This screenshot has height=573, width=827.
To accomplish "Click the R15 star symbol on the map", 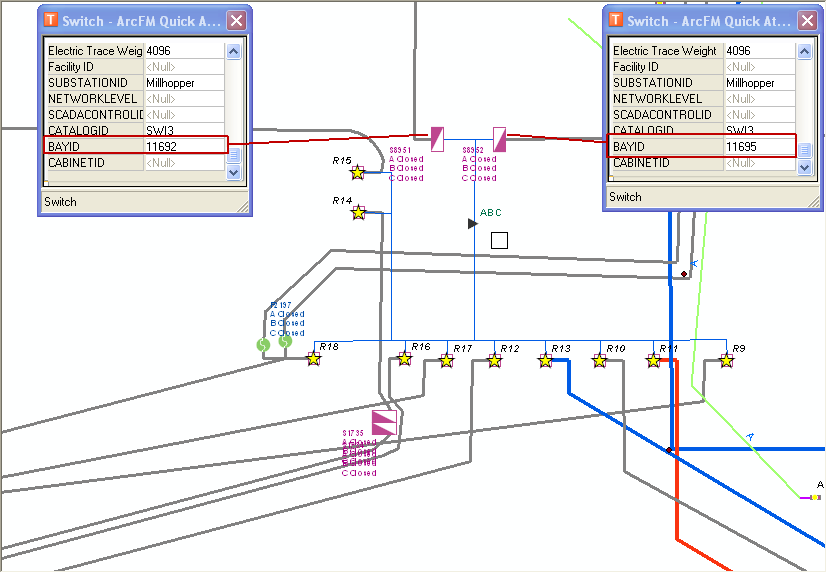I will coord(357,173).
